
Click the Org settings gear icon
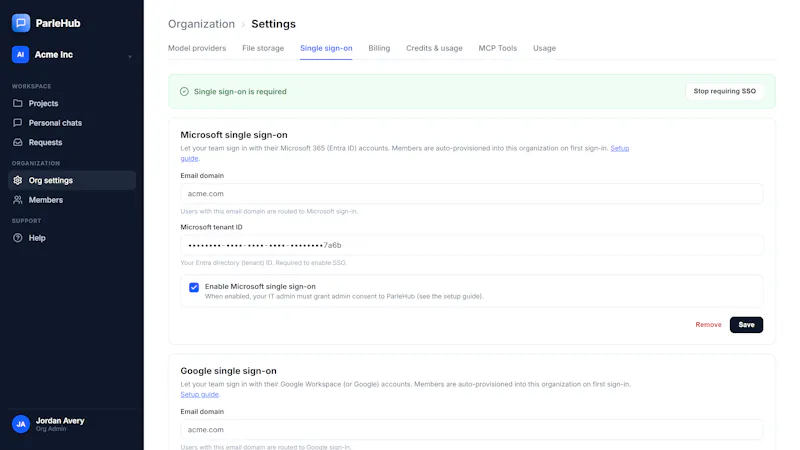coord(18,180)
